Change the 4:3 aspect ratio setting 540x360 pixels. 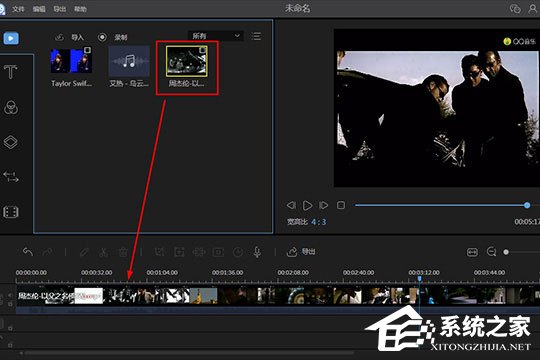[319, 222]
